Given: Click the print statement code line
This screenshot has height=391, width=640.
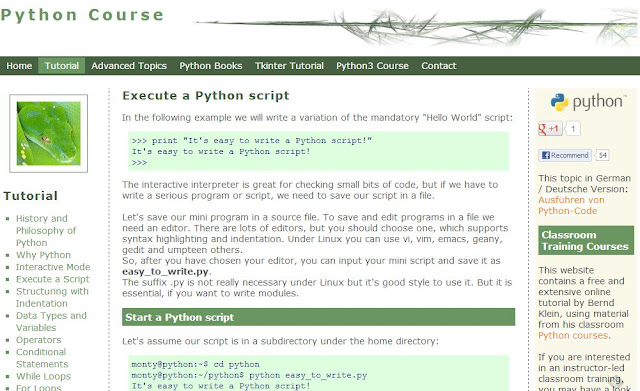Looking at the screenshot, I should click(252, 141).
